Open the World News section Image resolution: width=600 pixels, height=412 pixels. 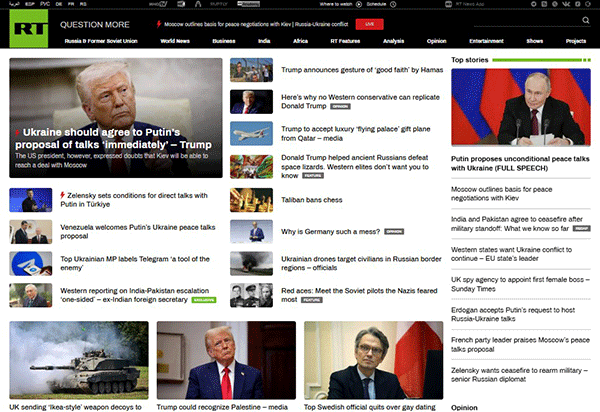point(175,41)
